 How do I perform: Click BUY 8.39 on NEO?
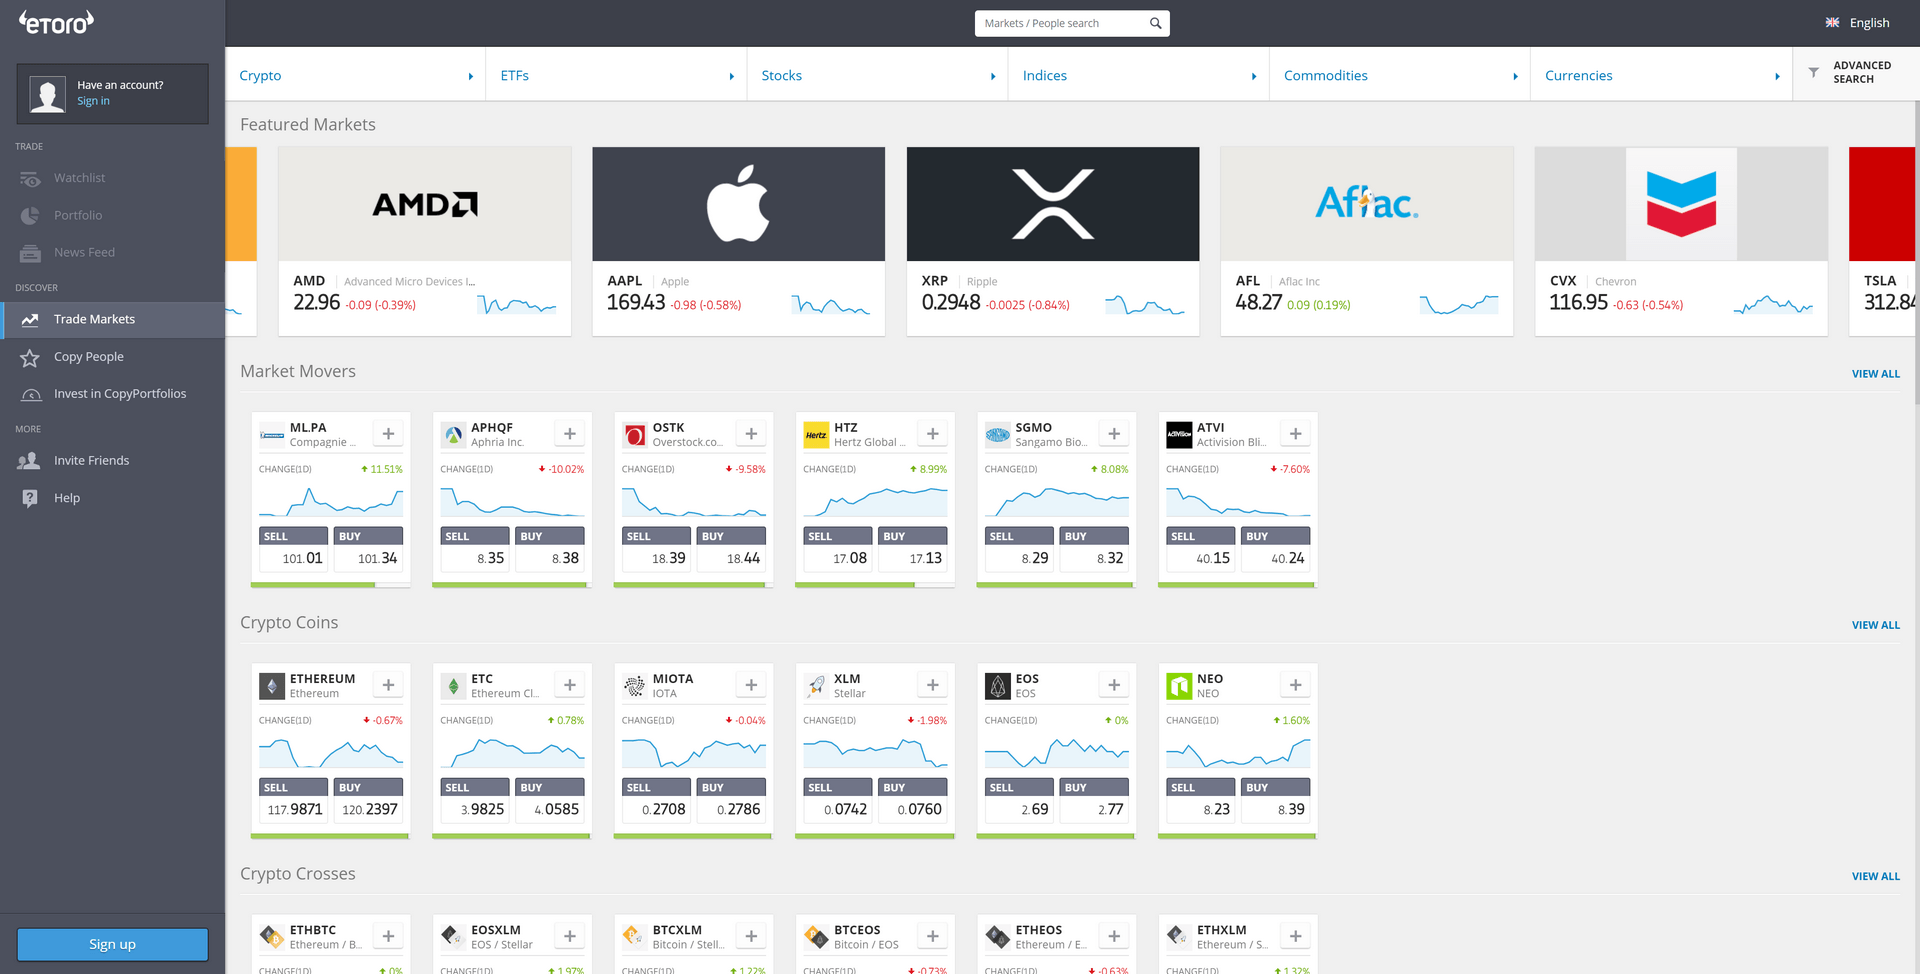pyautogui.click(x=1275, y=800)
